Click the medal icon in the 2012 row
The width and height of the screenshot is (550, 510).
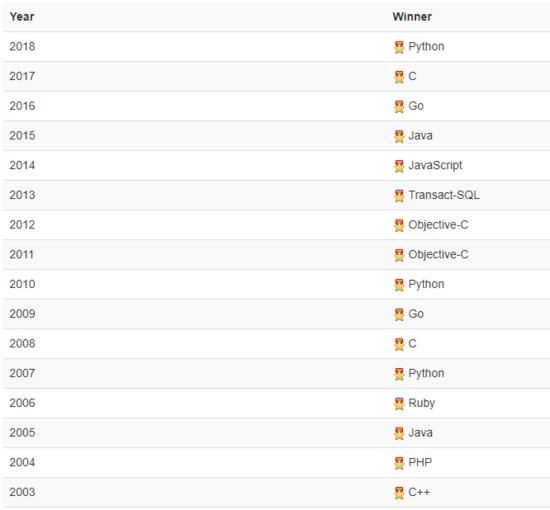point(399,225)
